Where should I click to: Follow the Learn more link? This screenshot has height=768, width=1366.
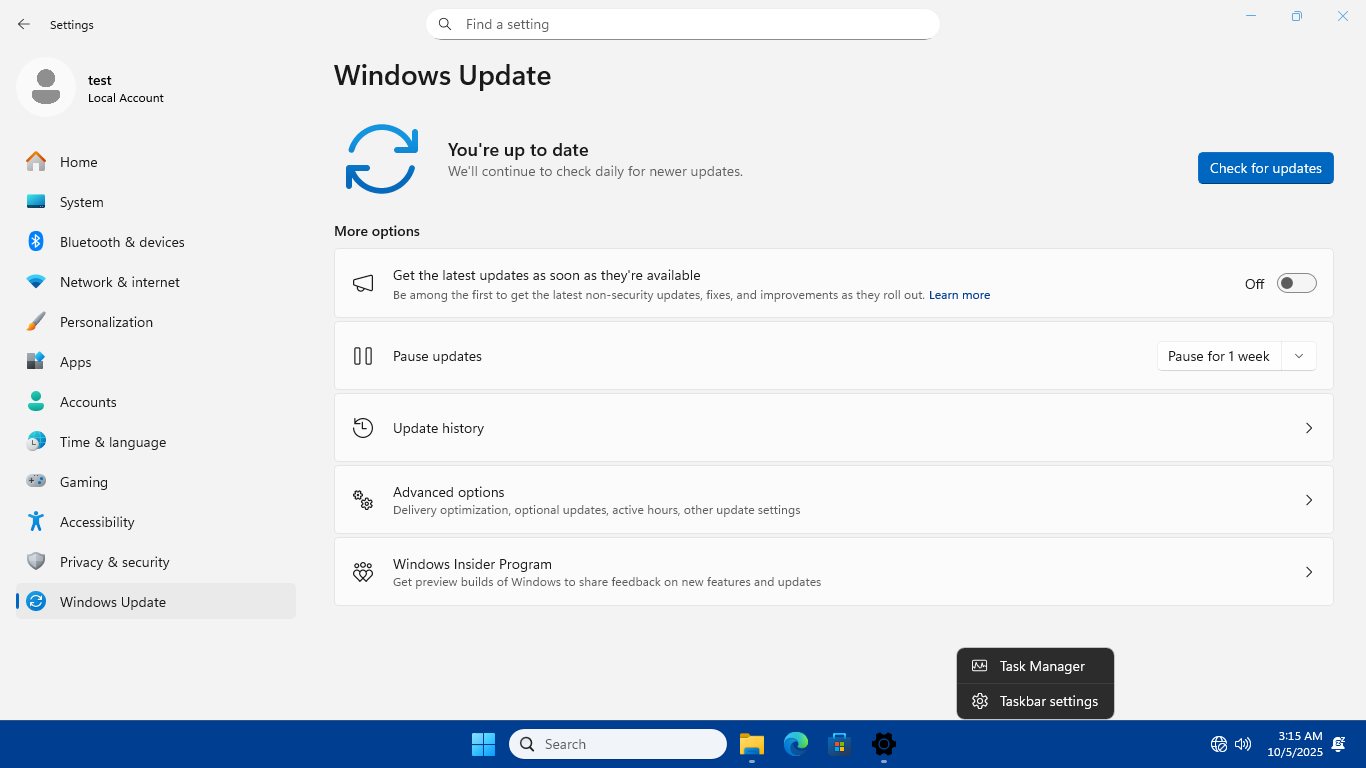click(x=959, y=295)
